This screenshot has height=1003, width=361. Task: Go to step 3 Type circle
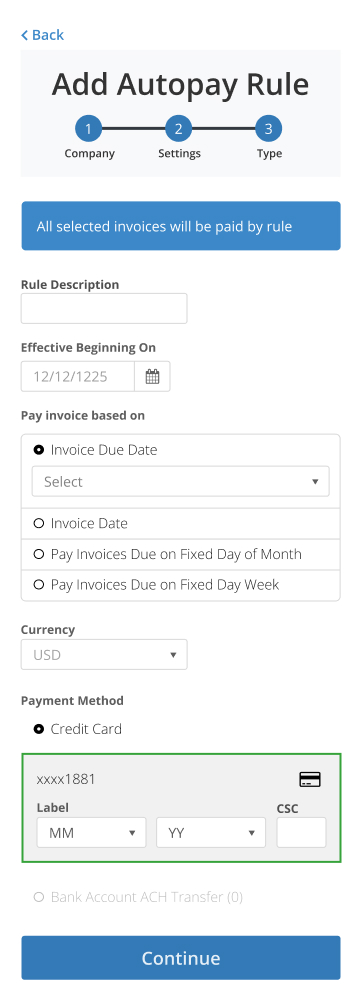[x=269, y=129]
